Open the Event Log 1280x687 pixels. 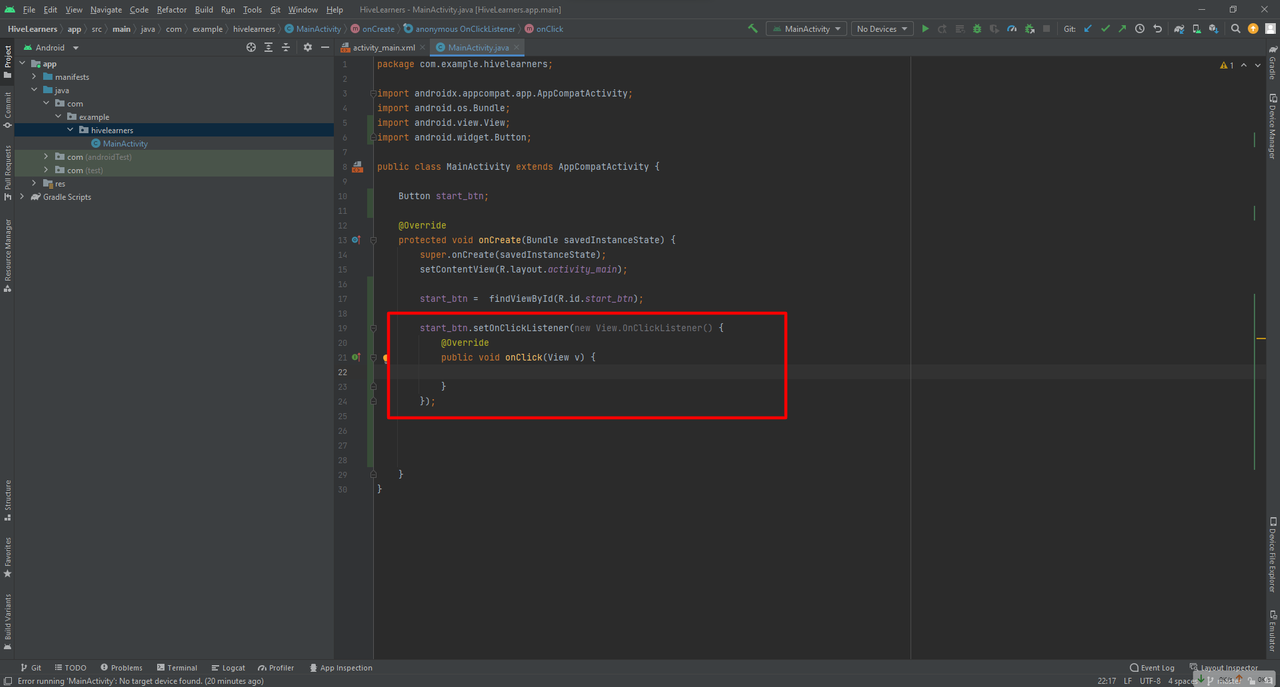[1152, 668]
